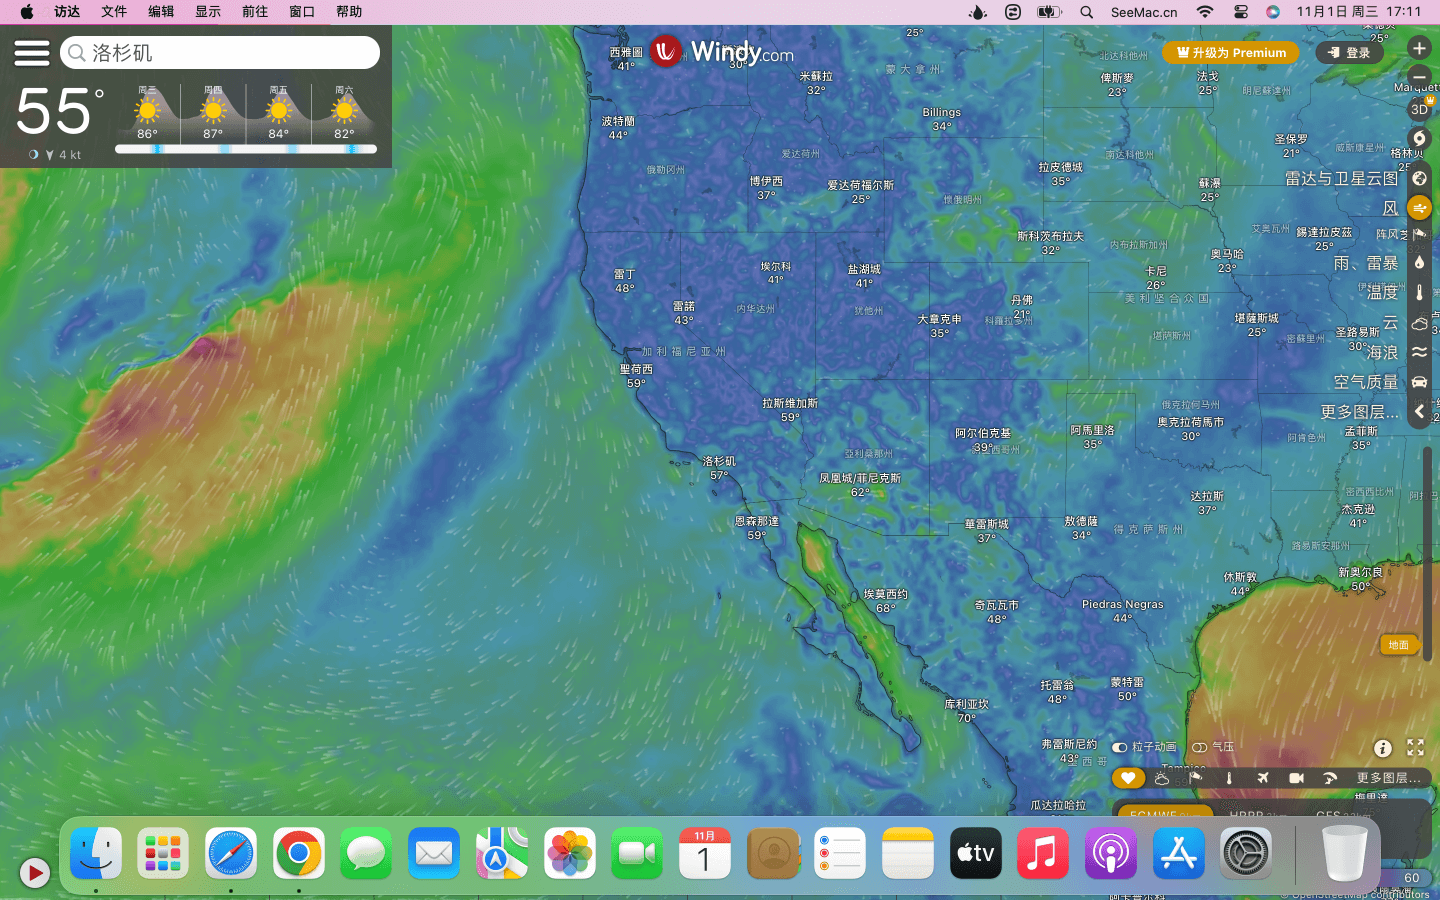1440x900 pixels.
Task: Select the rain droplet layer icon
Action: tap(1419, 263)
